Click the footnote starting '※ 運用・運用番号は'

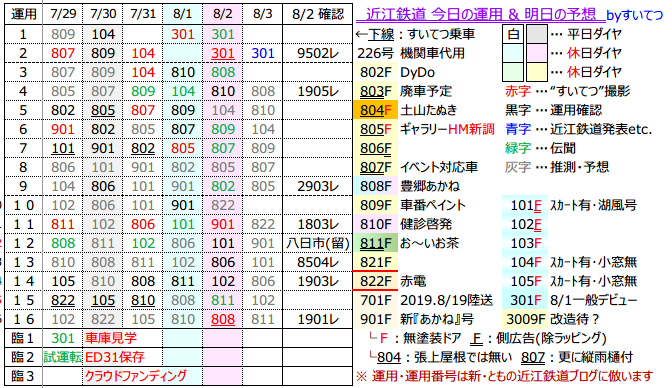pyautogui.click(x=504, y=376)
